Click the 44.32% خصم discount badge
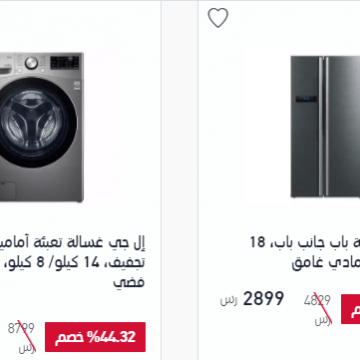This screenshot has width=360, height=360. click(x=95, y=337)
